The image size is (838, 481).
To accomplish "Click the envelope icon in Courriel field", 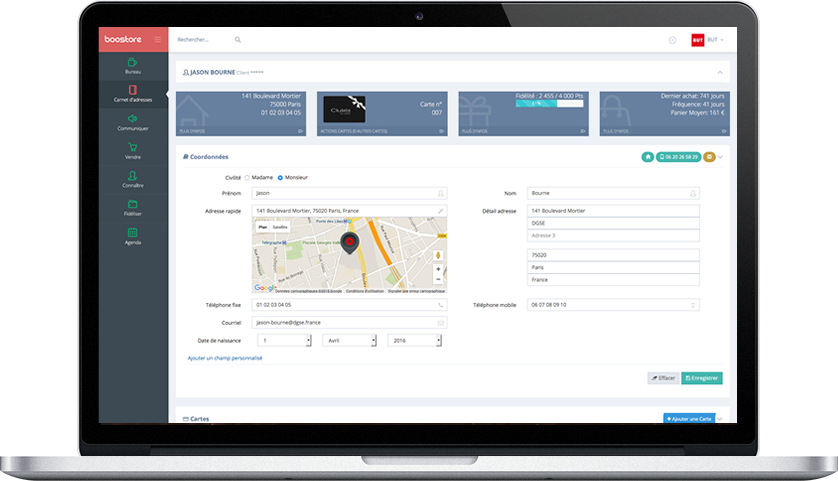I will 441,323.
